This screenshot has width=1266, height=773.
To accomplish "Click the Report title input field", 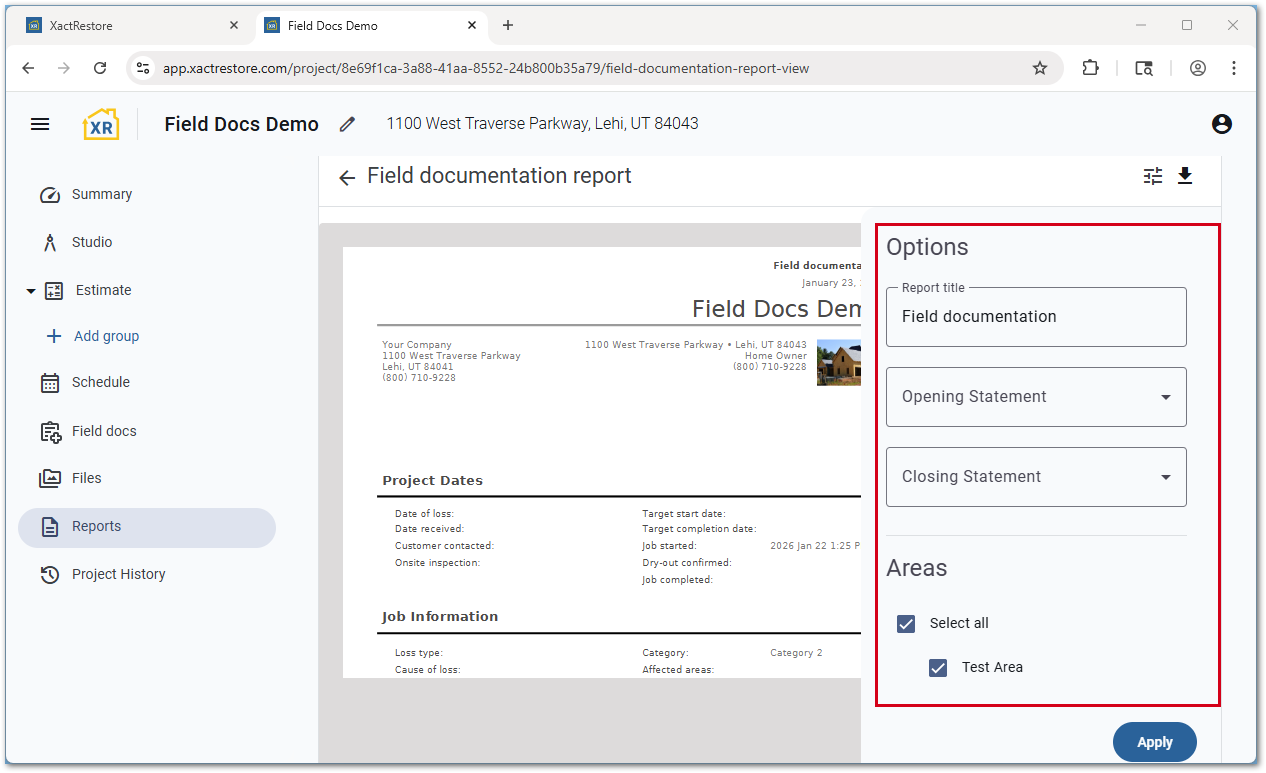I will tap(1036, 317).
